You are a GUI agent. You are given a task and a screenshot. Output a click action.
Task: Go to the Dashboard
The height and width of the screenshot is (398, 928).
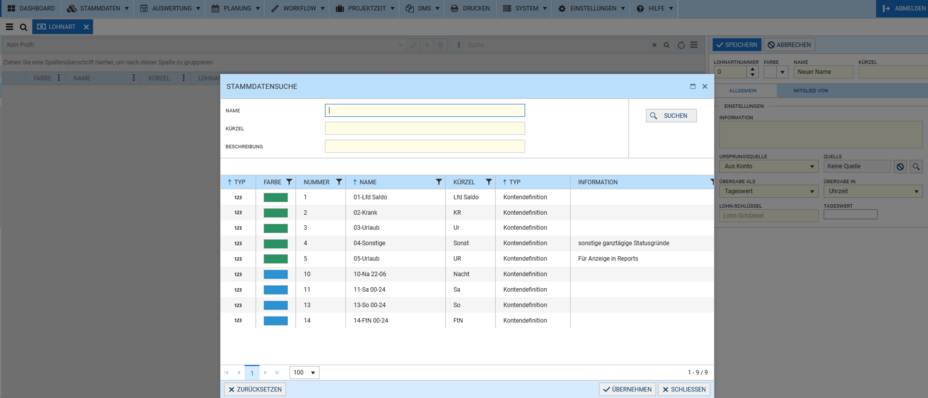tap(31, 9)
